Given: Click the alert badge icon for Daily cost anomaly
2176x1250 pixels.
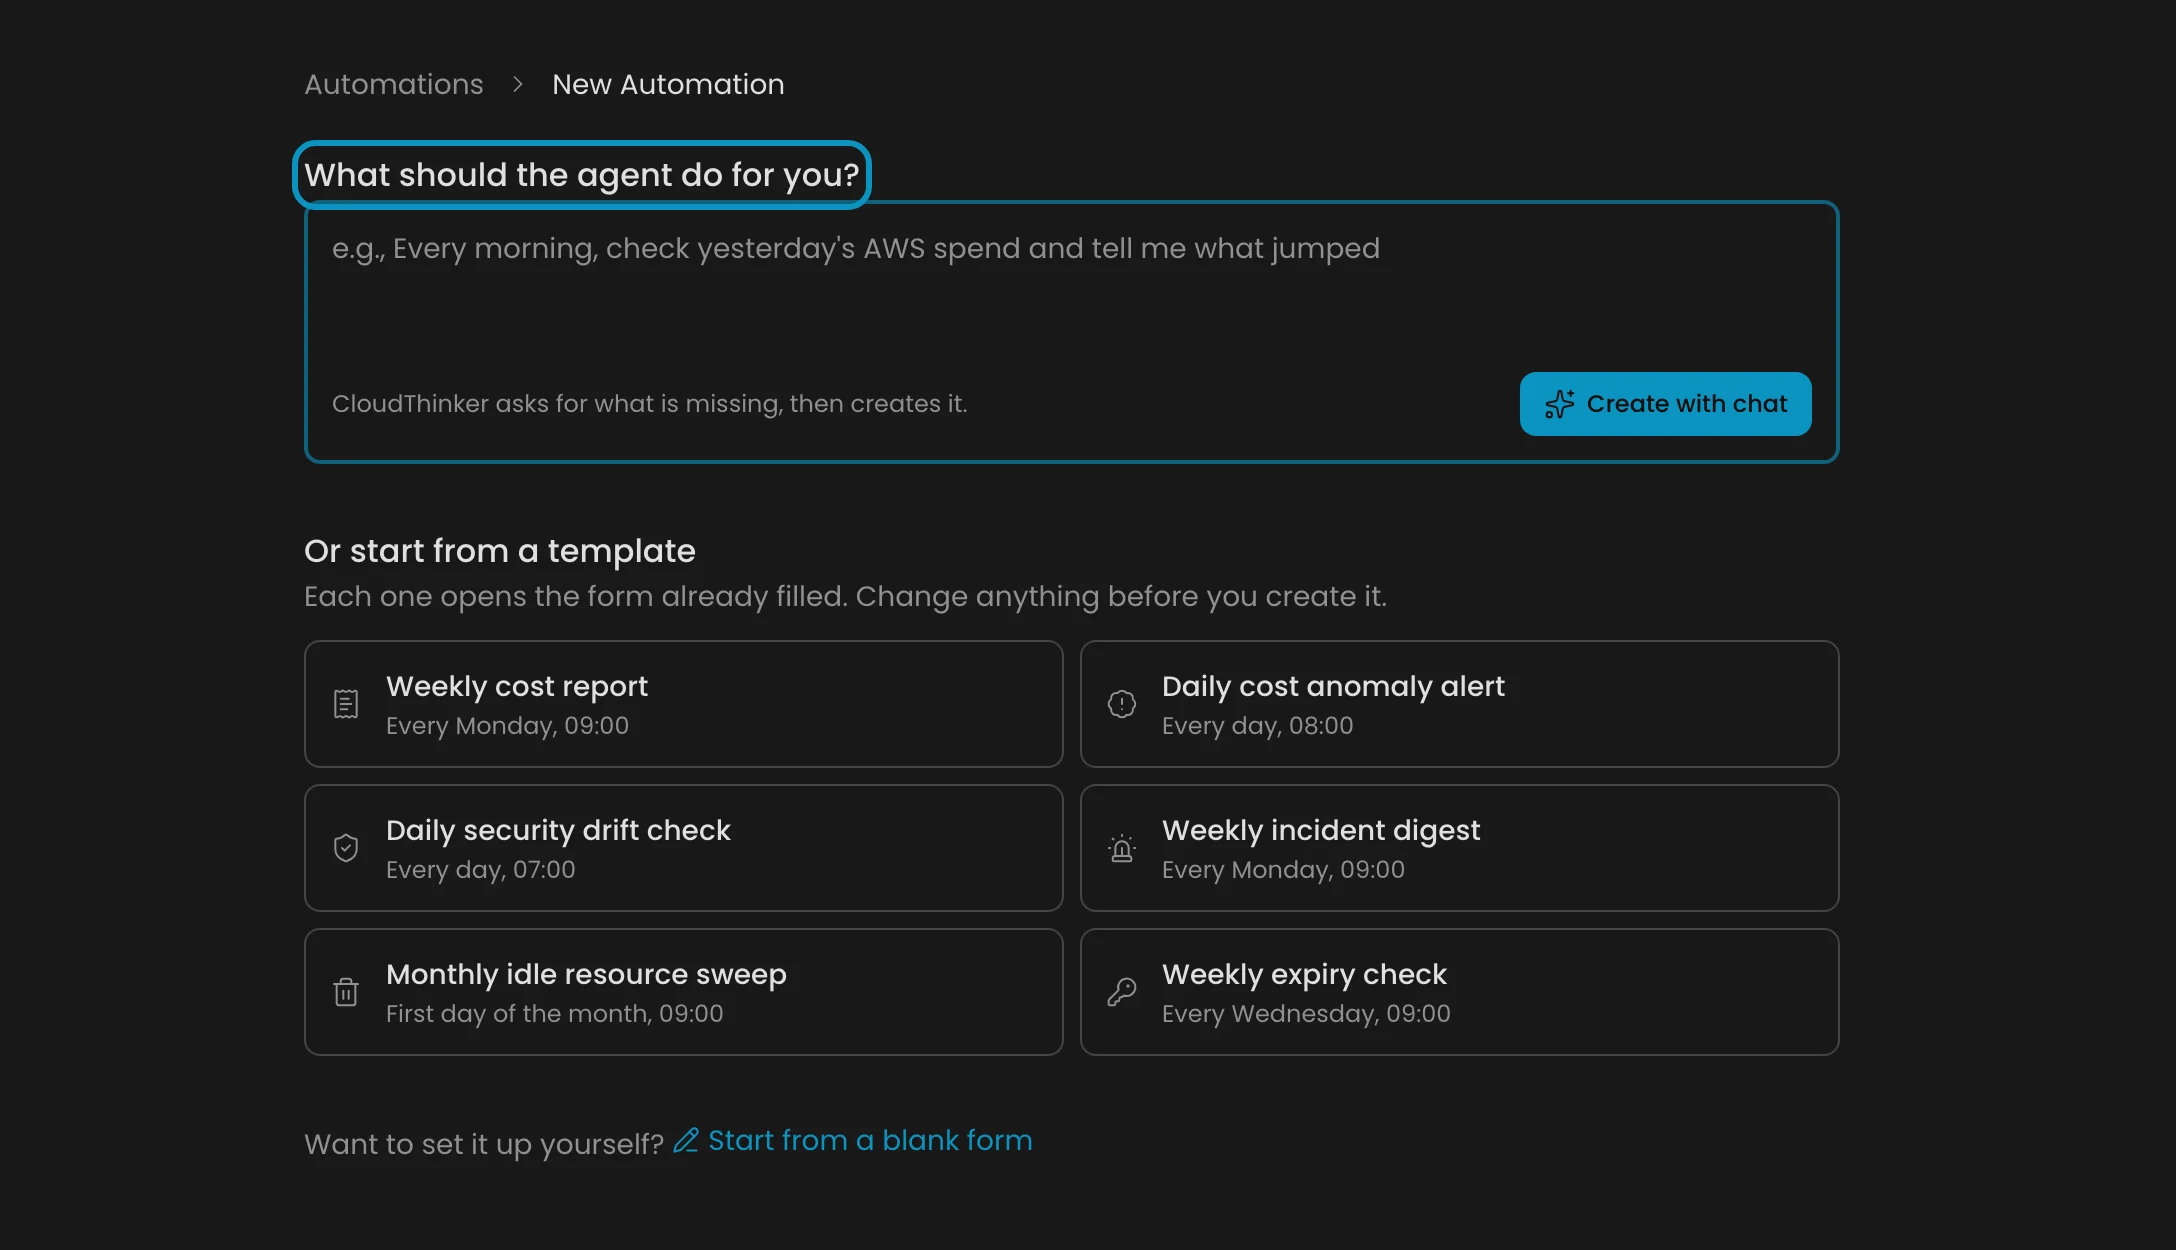Looking at the screenshot, I should click(x=1122, y=704).
